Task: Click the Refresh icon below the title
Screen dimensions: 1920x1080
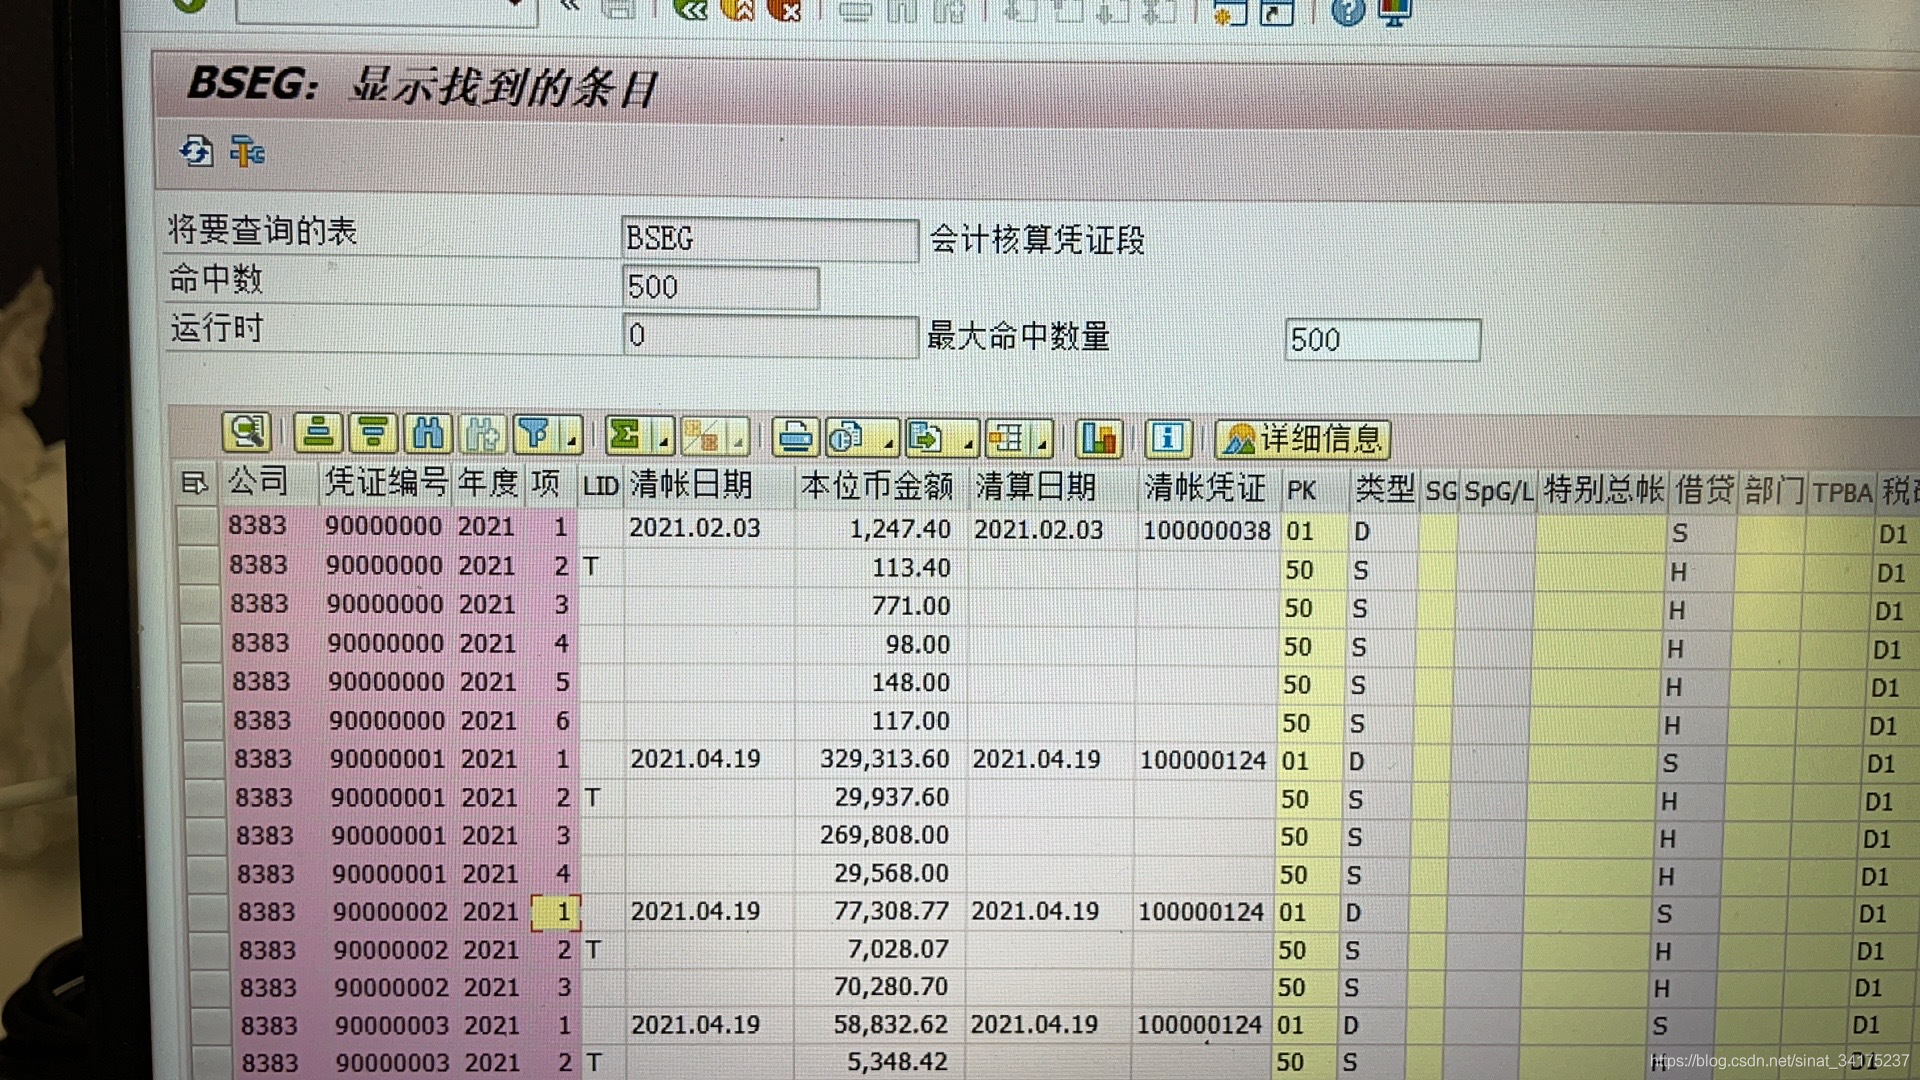Action: point(196,152)
